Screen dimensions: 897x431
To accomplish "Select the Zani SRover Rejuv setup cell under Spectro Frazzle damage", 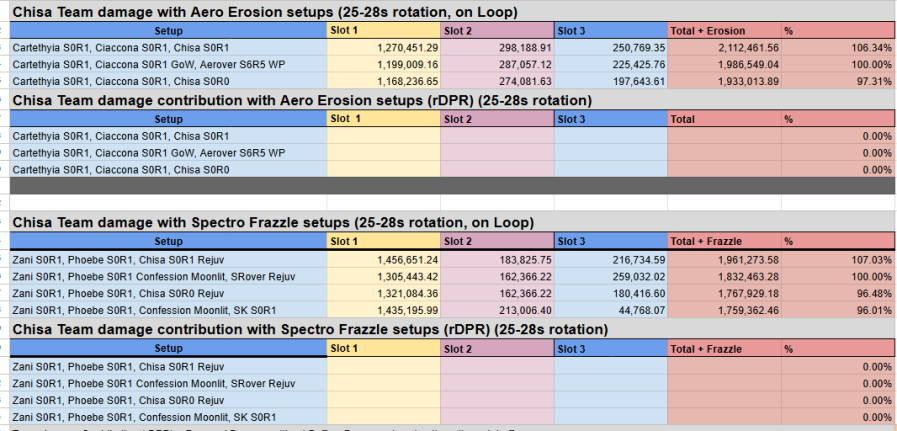I will [168, 276].
